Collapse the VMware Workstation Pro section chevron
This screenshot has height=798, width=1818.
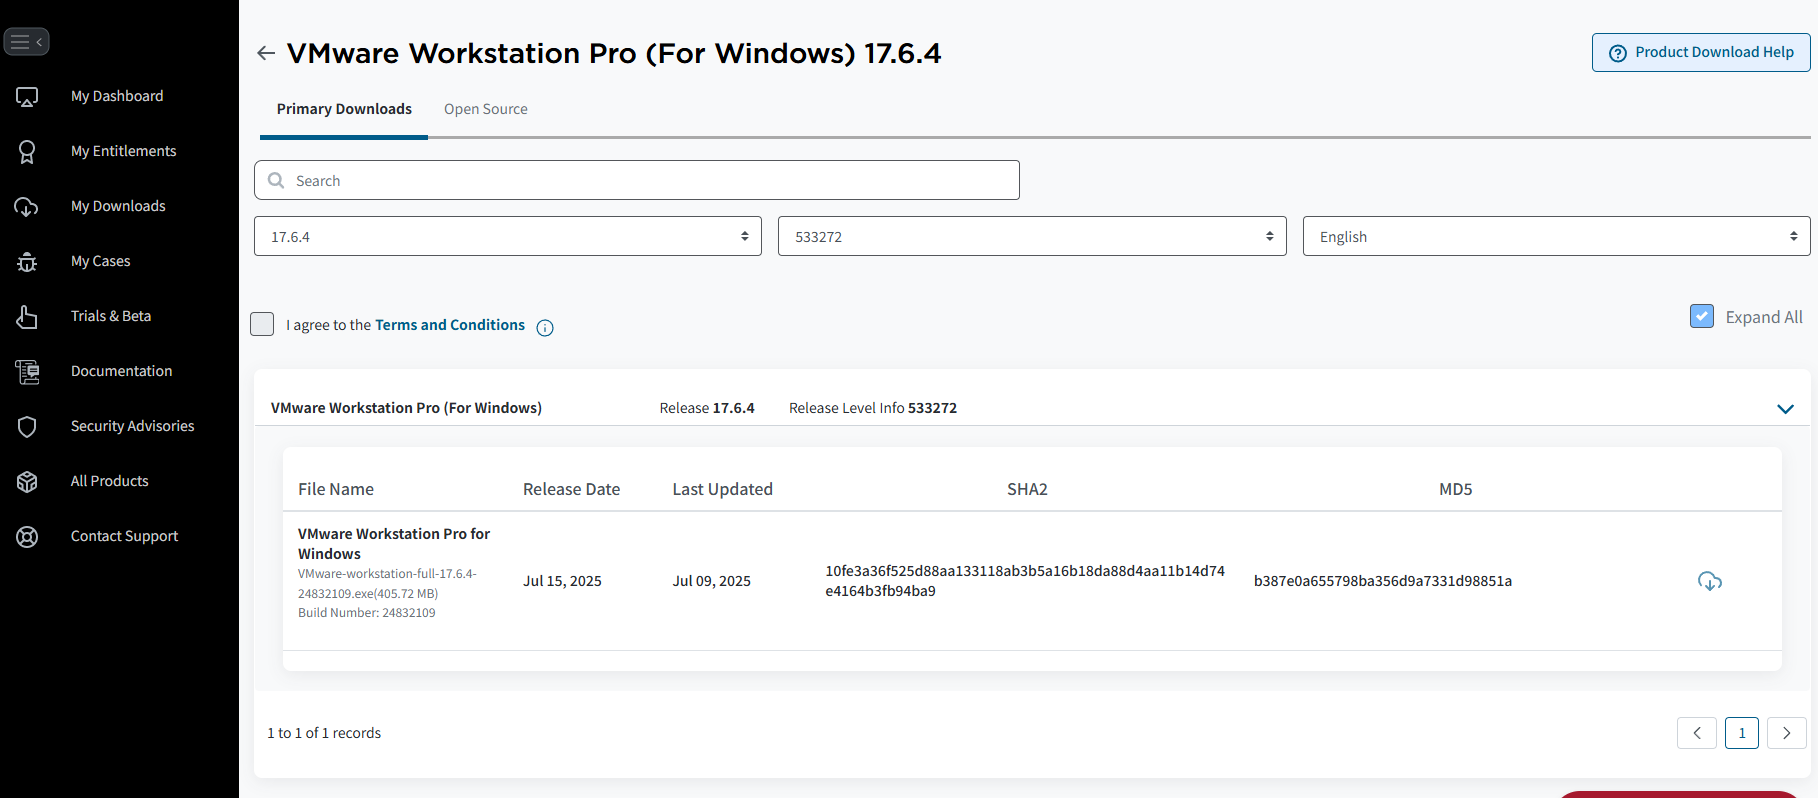(x=1785, y=409)
